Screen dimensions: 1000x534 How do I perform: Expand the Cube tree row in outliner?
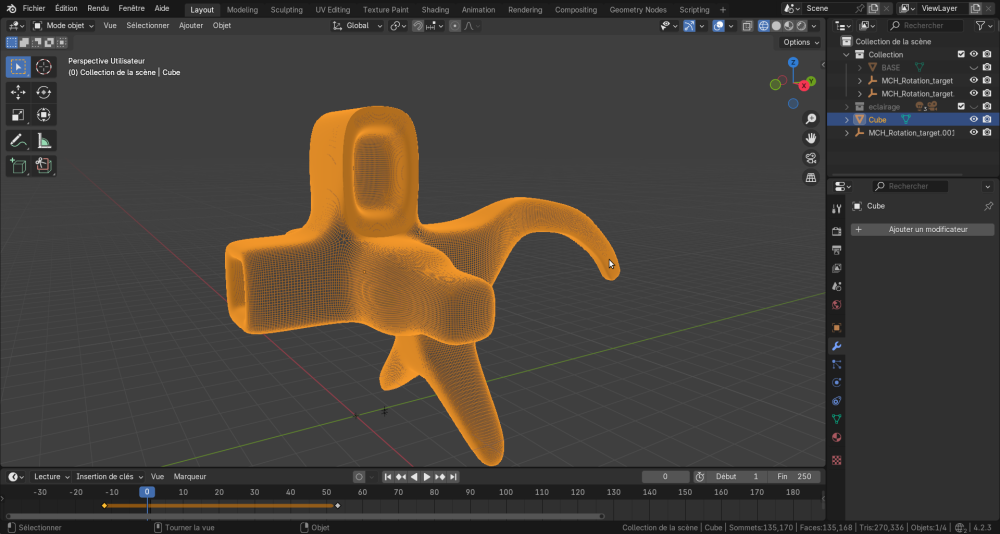tap(847, 120)
